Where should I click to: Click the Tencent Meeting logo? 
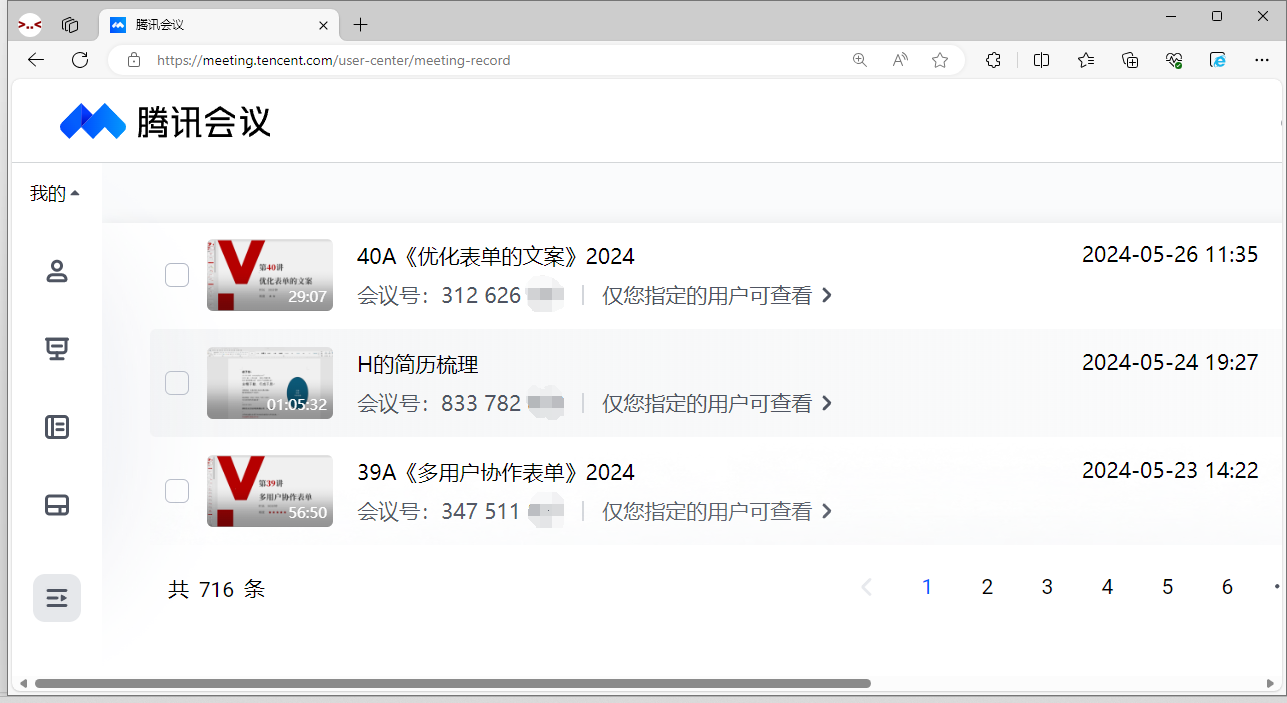coord(165,121)
